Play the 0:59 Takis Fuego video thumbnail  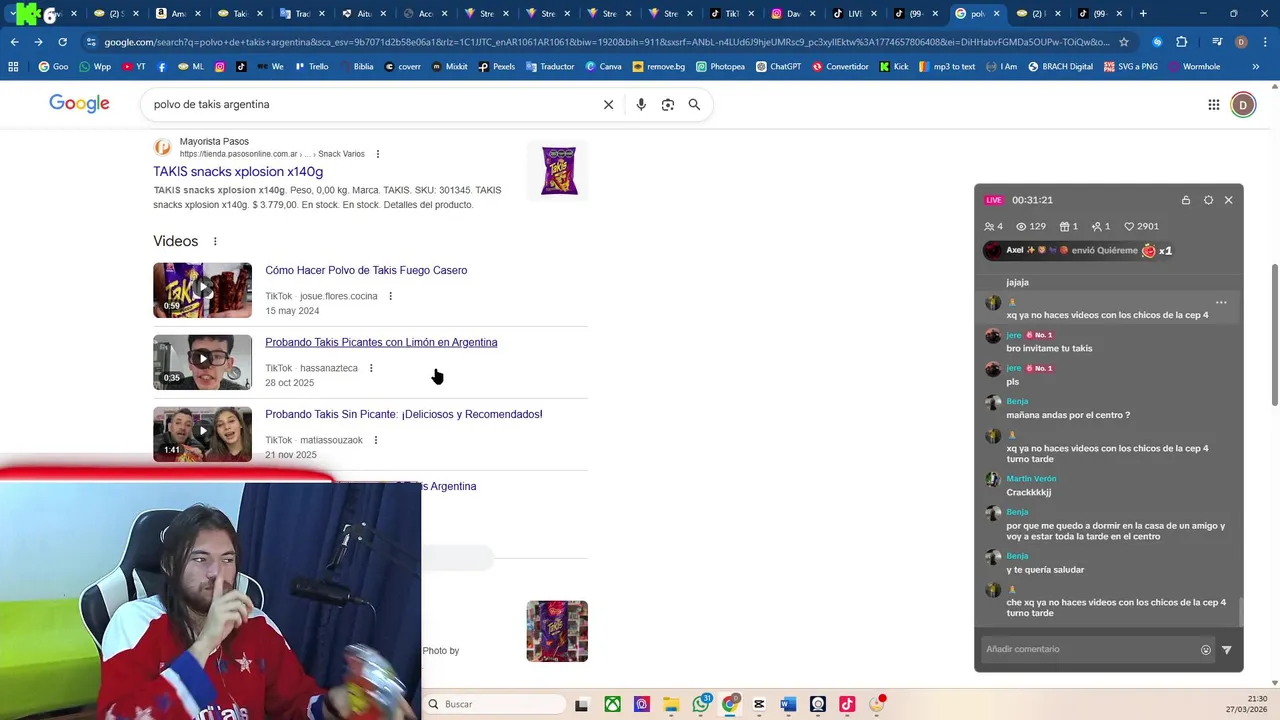click(202, 290)
